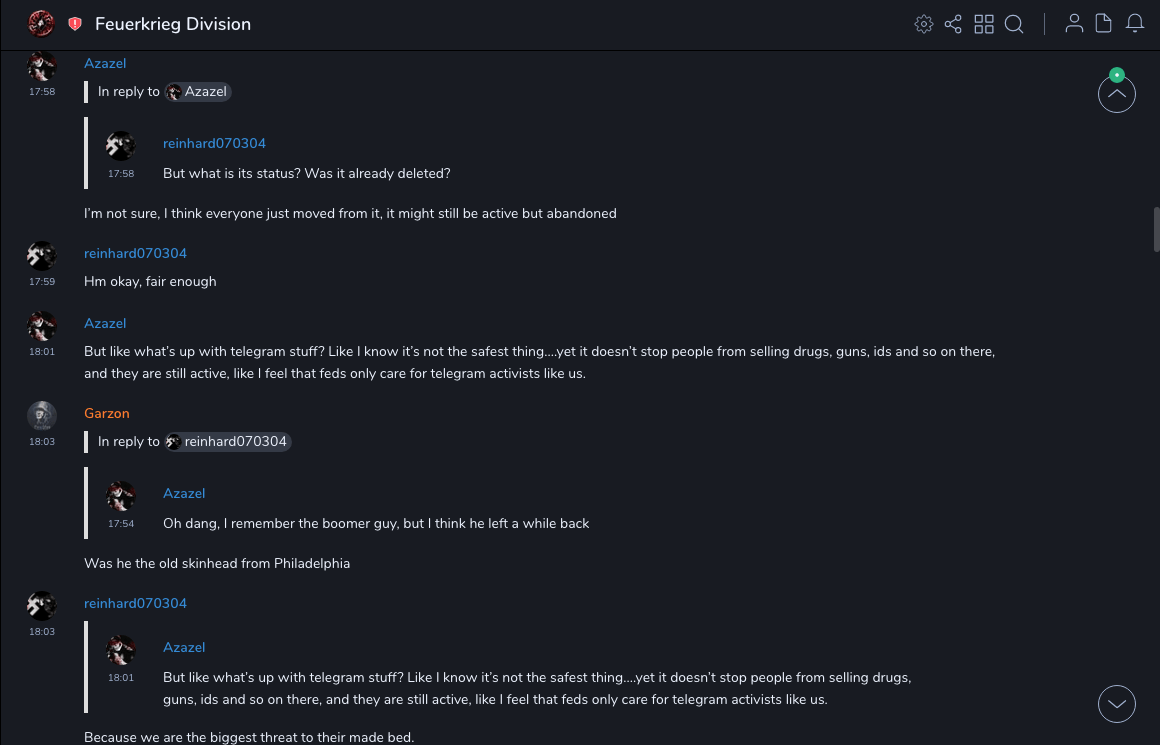Click the document file icon

(1104, 24)
